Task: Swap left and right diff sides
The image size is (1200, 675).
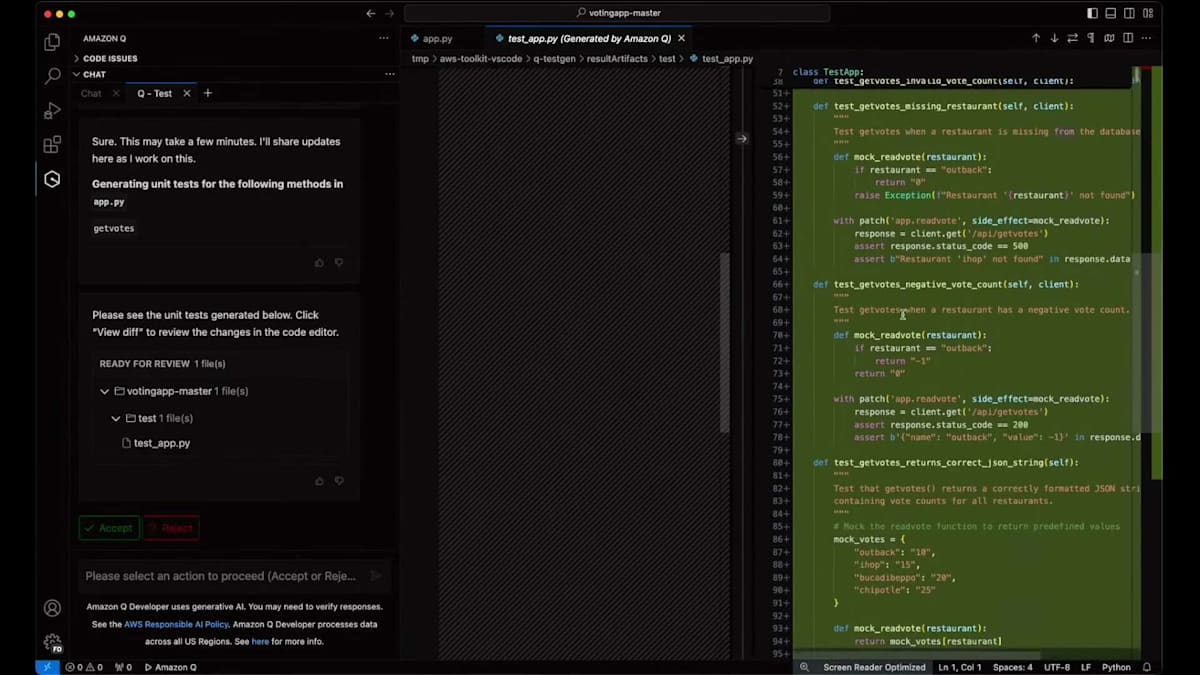Action: 1073,38
